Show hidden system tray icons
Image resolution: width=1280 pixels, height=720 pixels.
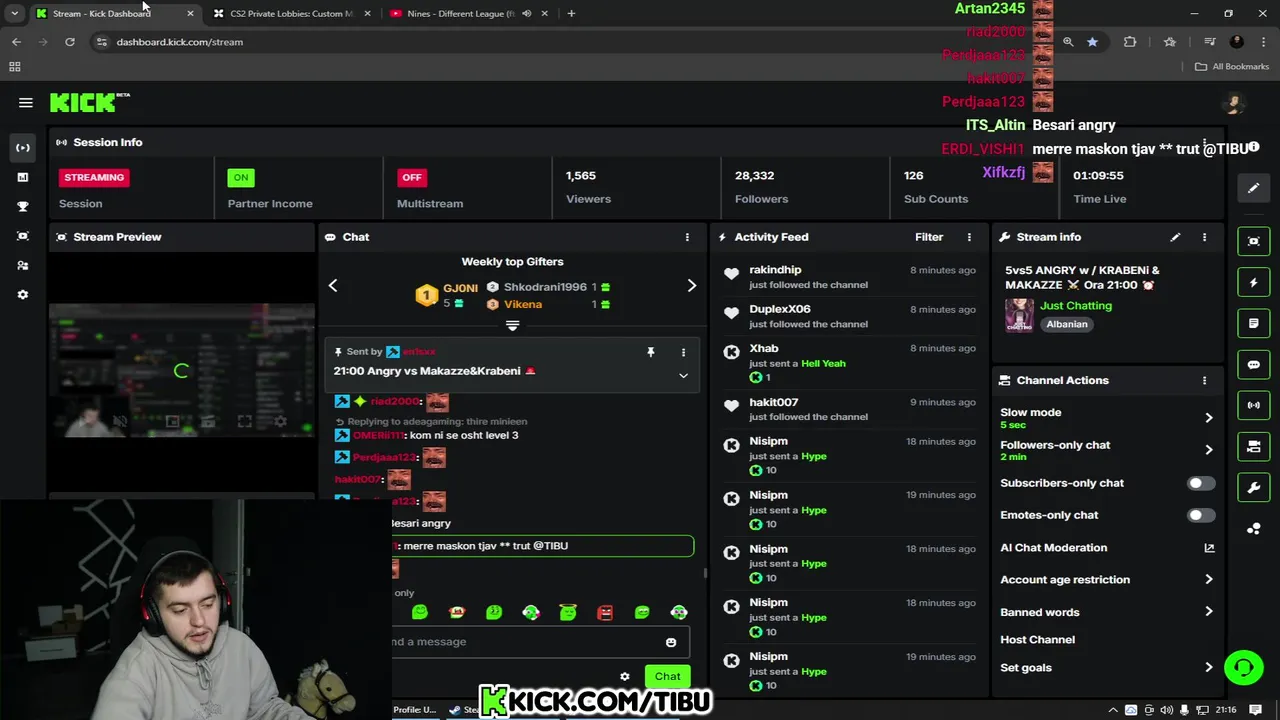coord(1113,710)
